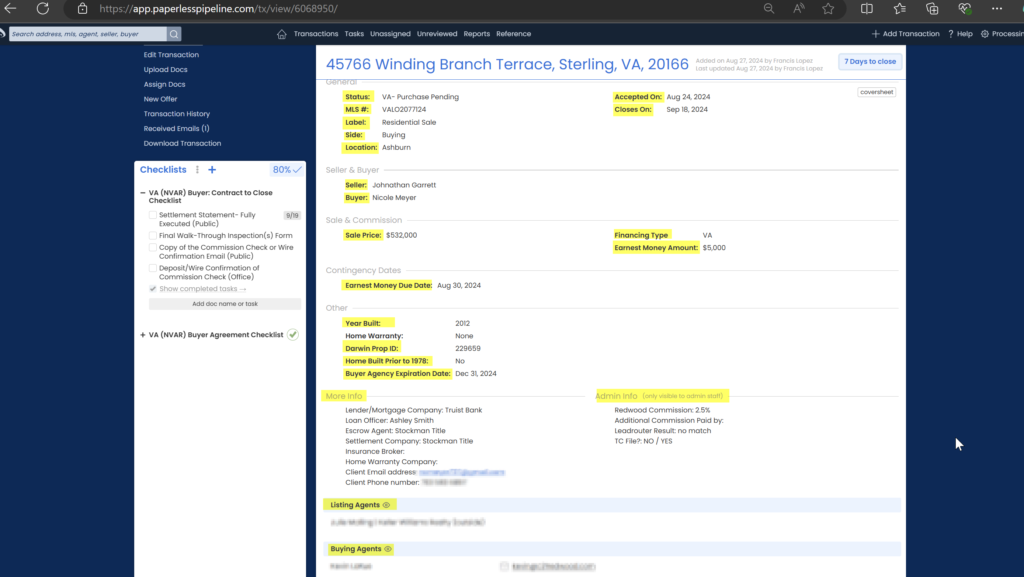Open the coversheet button
1024x577 pixels.
pos(876,92)
